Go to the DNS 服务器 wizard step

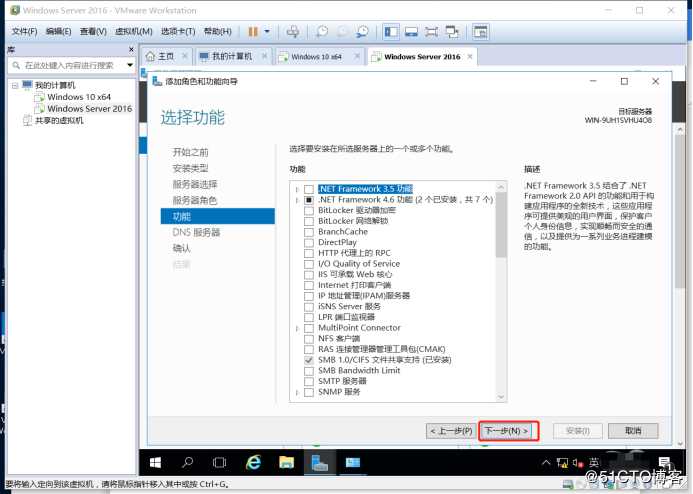pyautogui.click(x=196, y=232)
